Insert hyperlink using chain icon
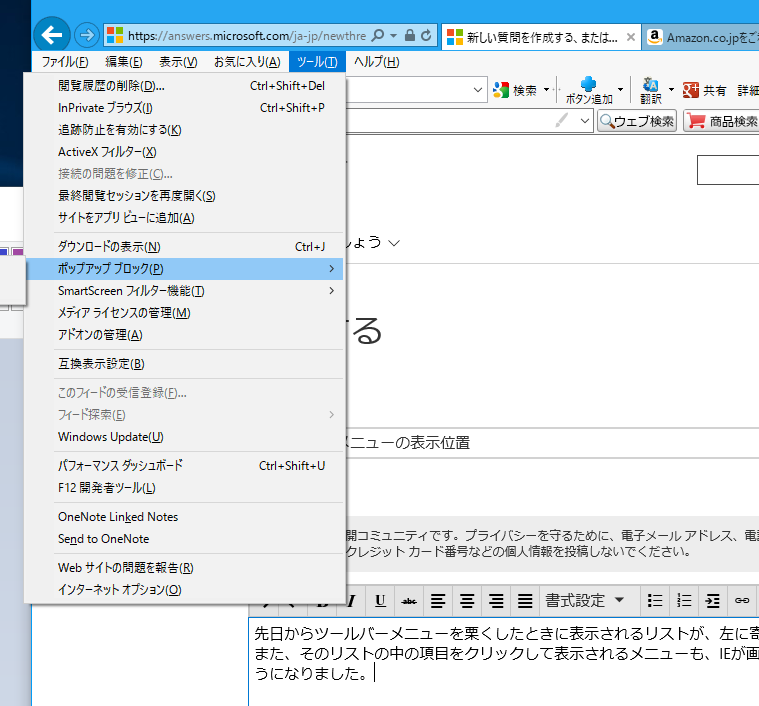The height and width of the screenshot is (706, 759). pyautogui.click(x=742, y=601)
